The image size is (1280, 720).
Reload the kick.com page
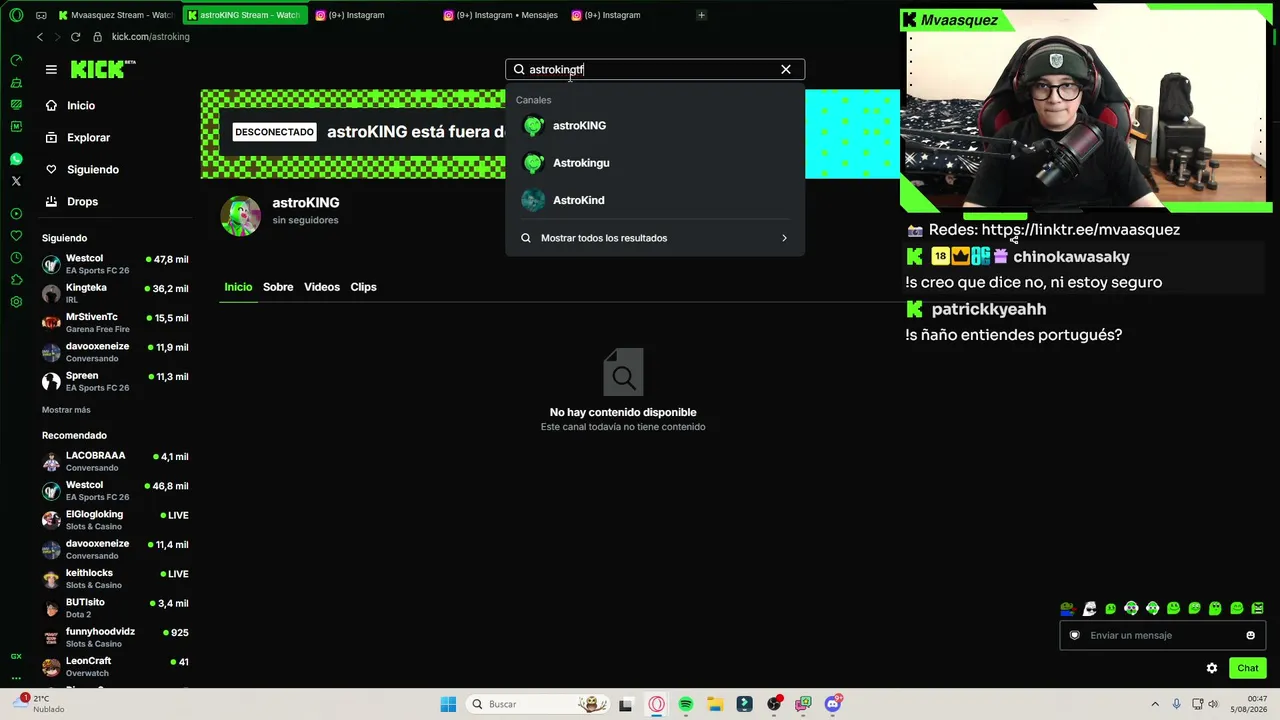tap(75, 37)
